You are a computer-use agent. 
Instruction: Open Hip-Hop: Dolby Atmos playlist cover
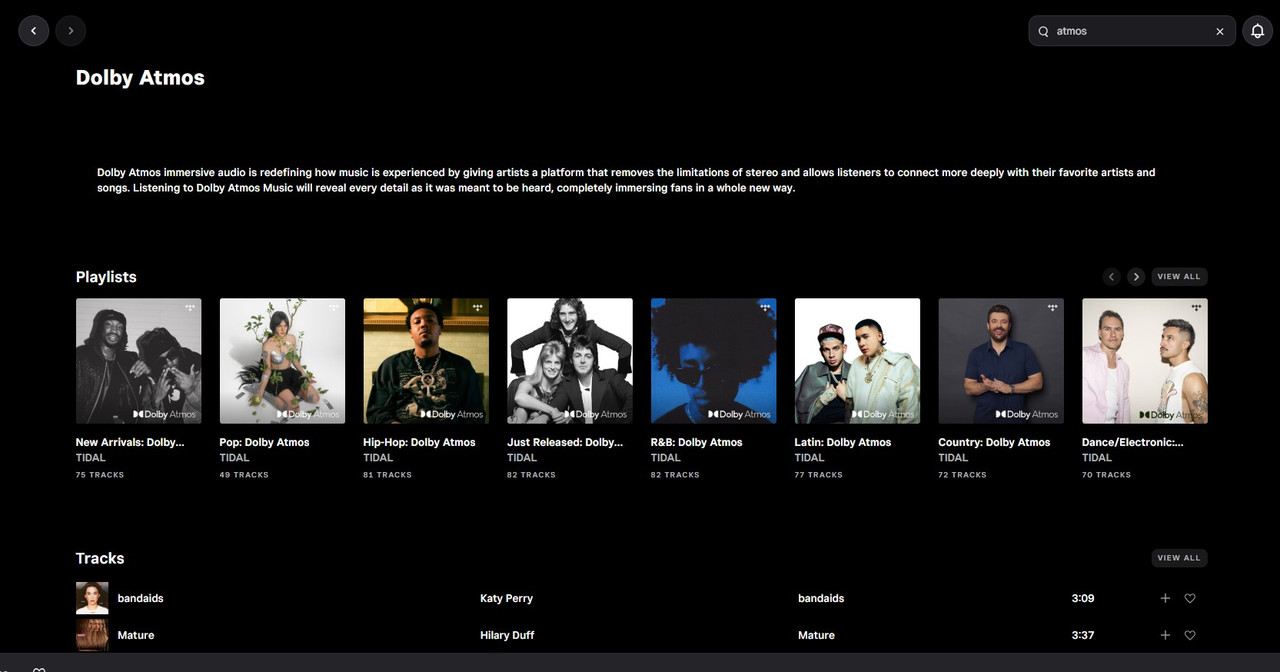(426, 361)
